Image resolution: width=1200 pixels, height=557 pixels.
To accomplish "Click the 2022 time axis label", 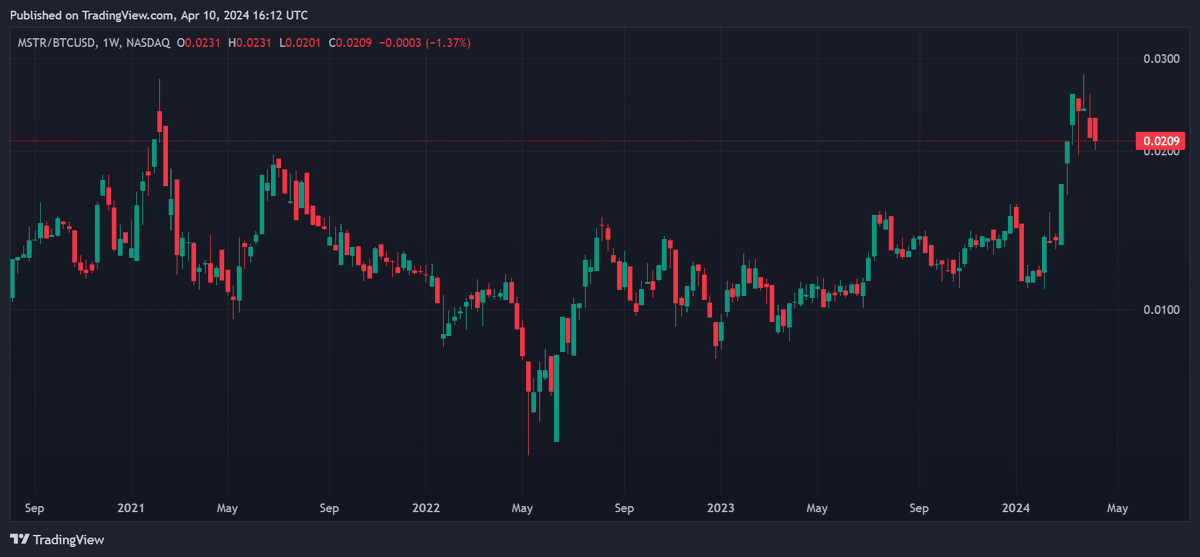I will point(427,508).
